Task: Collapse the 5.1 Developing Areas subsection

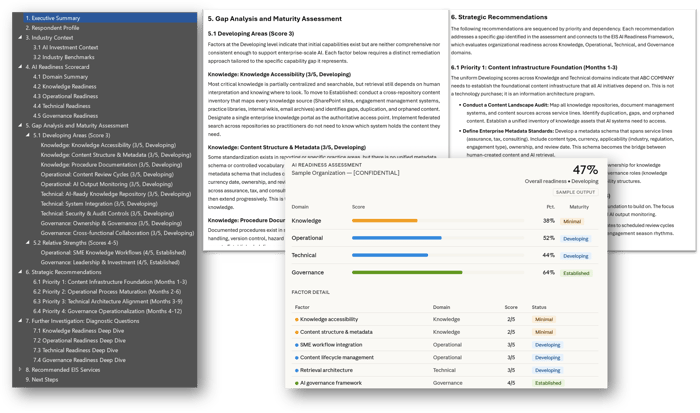Action: [x=27, y=136]
